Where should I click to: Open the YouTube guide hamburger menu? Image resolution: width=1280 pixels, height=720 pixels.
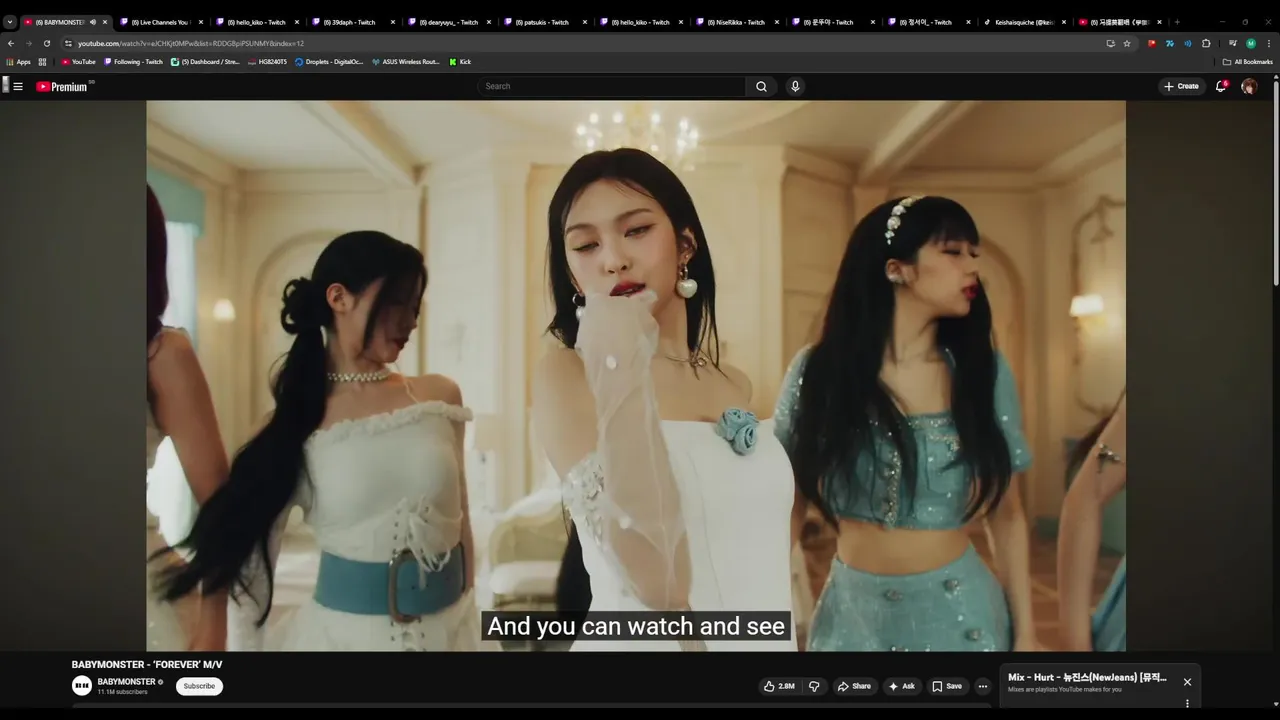coord(17,86)
